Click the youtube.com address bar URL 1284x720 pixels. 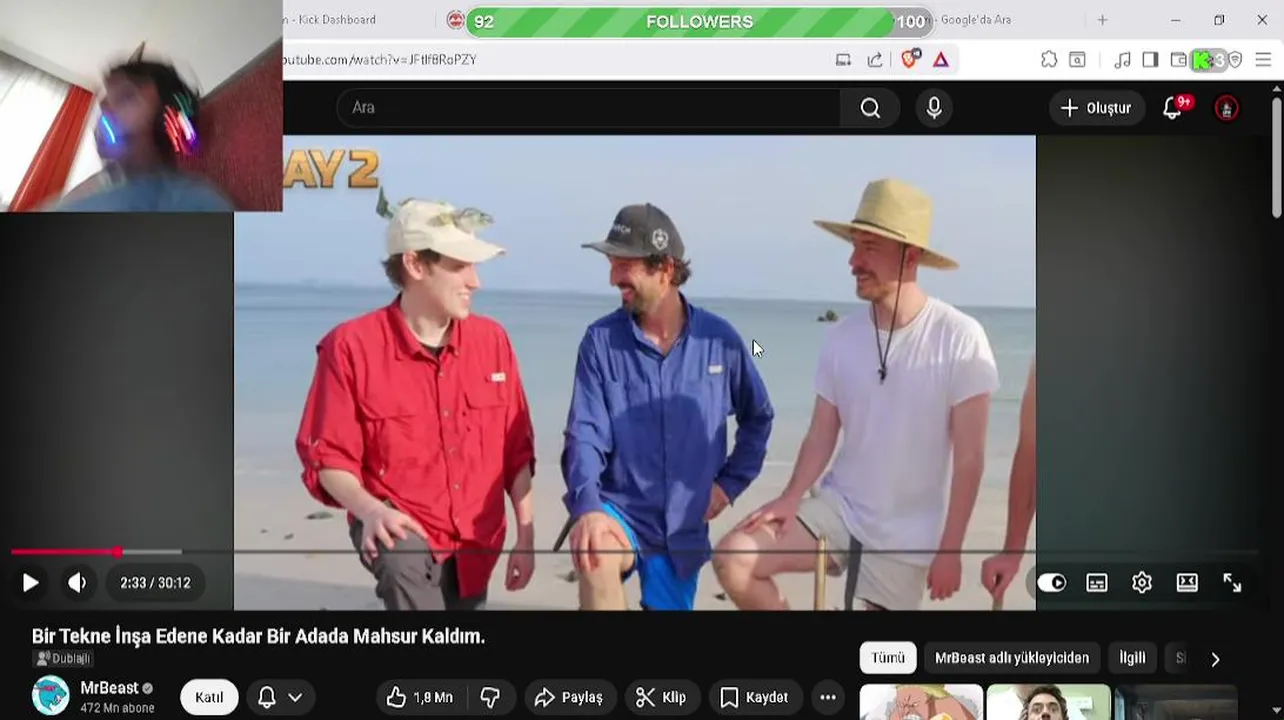(x=380, y=60)
